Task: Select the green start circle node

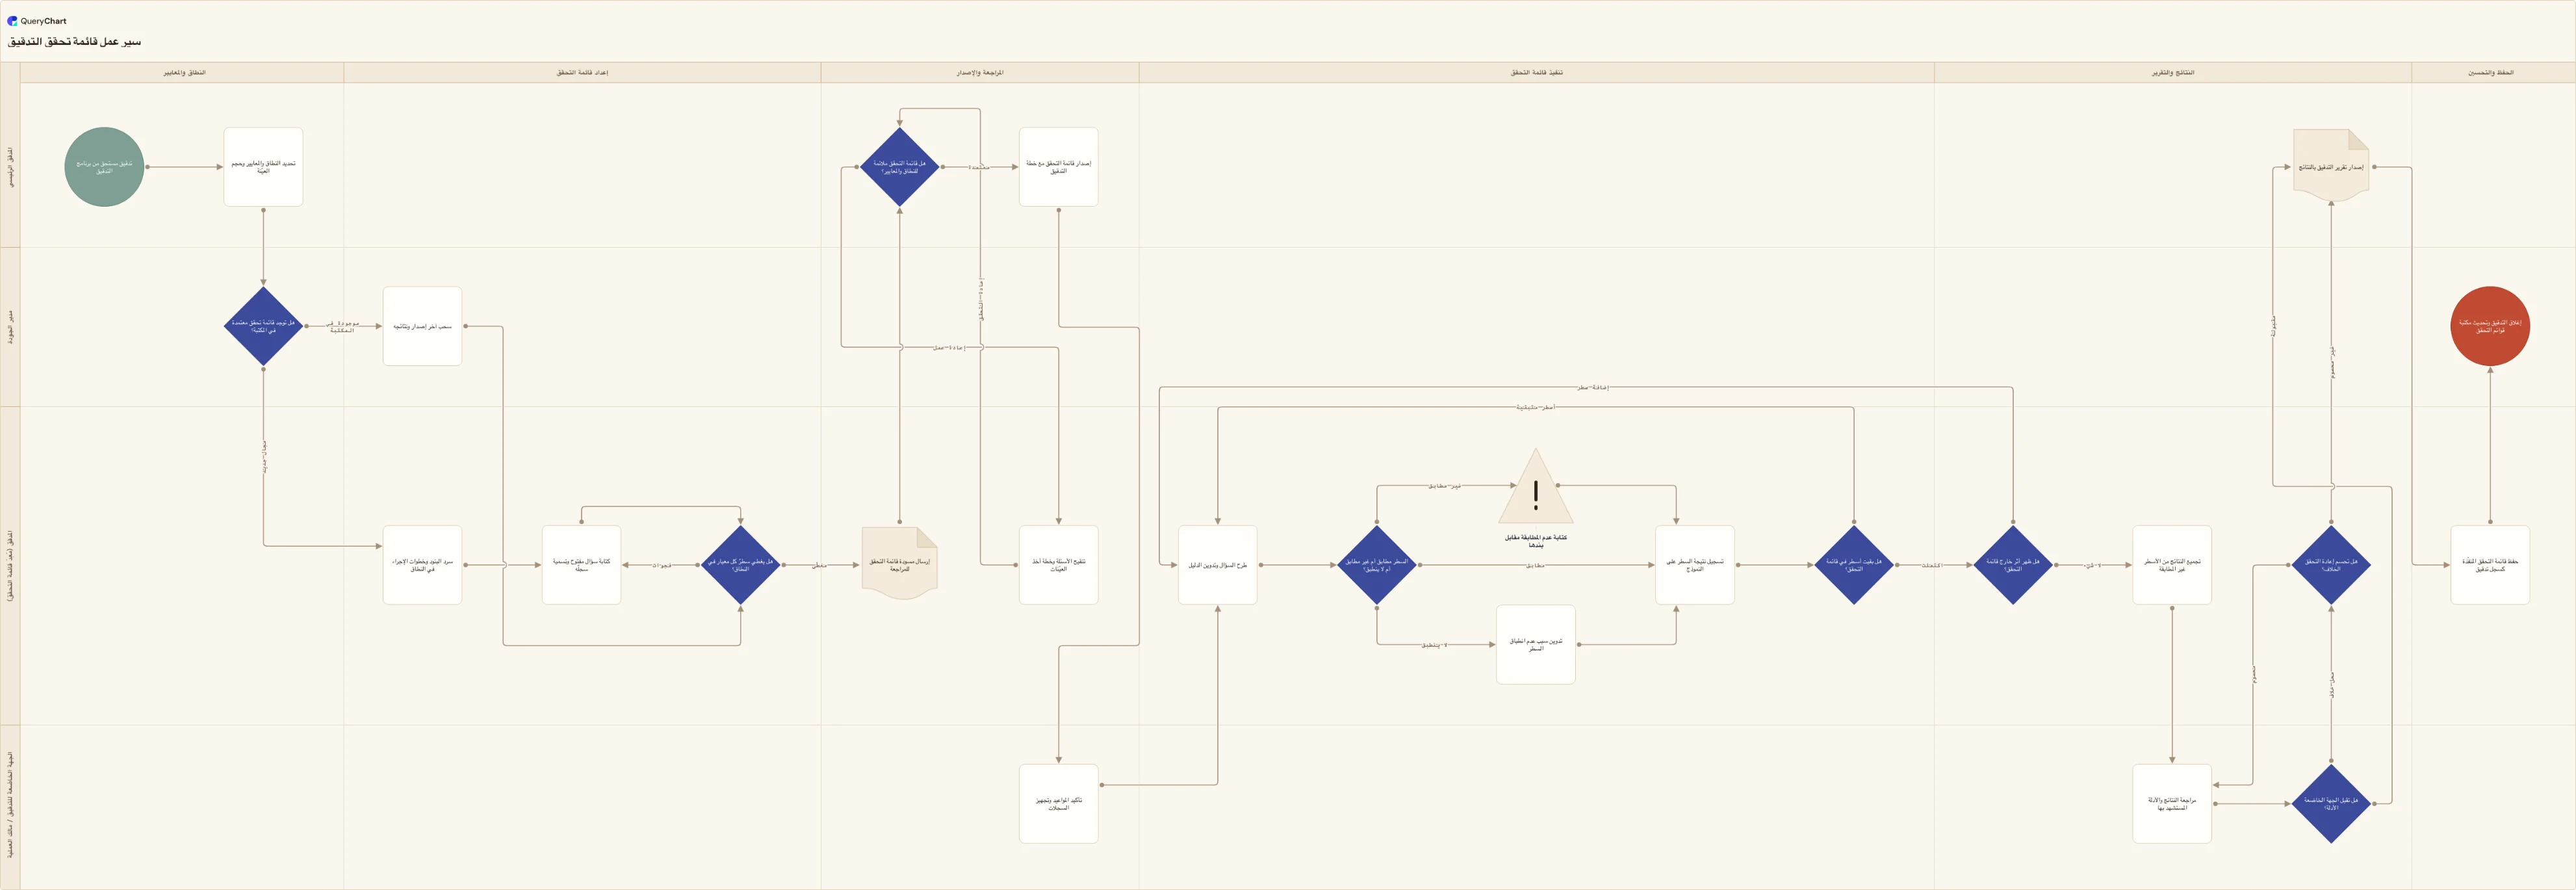Action: point(104,167)
